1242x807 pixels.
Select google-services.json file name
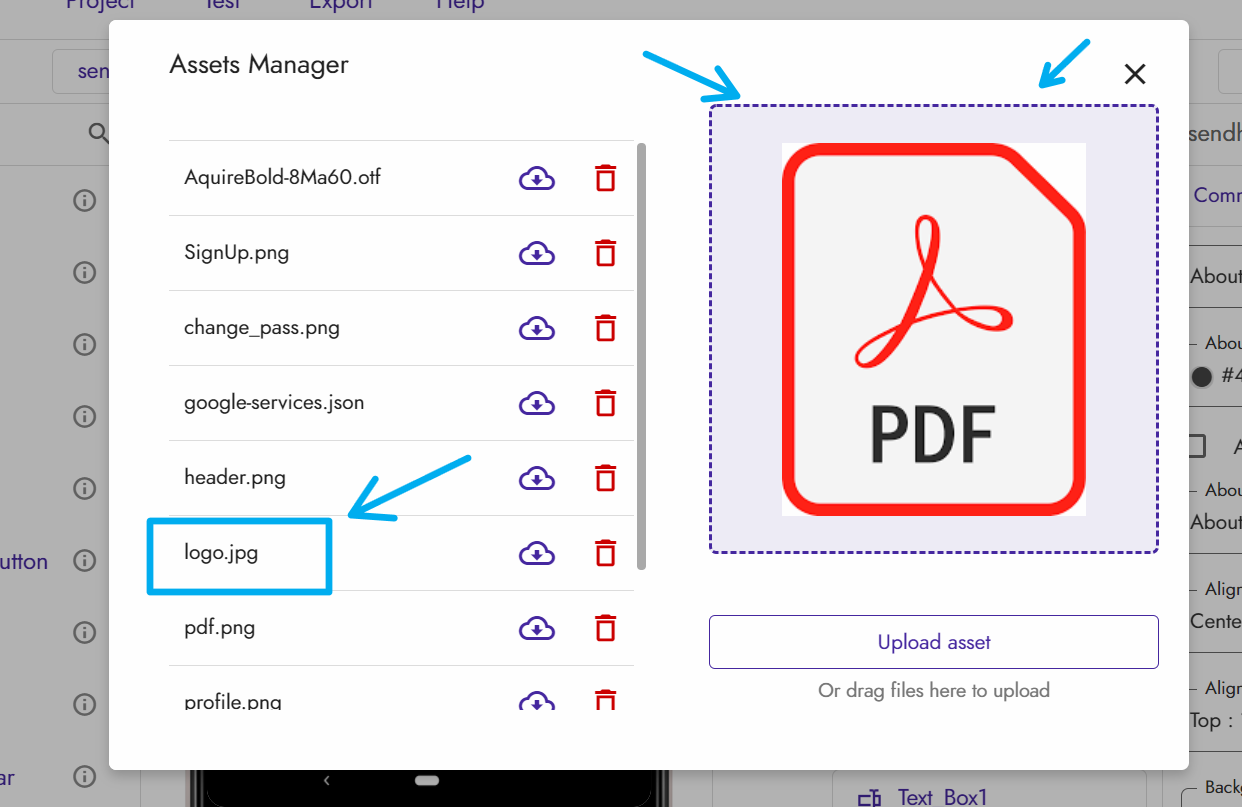click(x=274, y=403)
